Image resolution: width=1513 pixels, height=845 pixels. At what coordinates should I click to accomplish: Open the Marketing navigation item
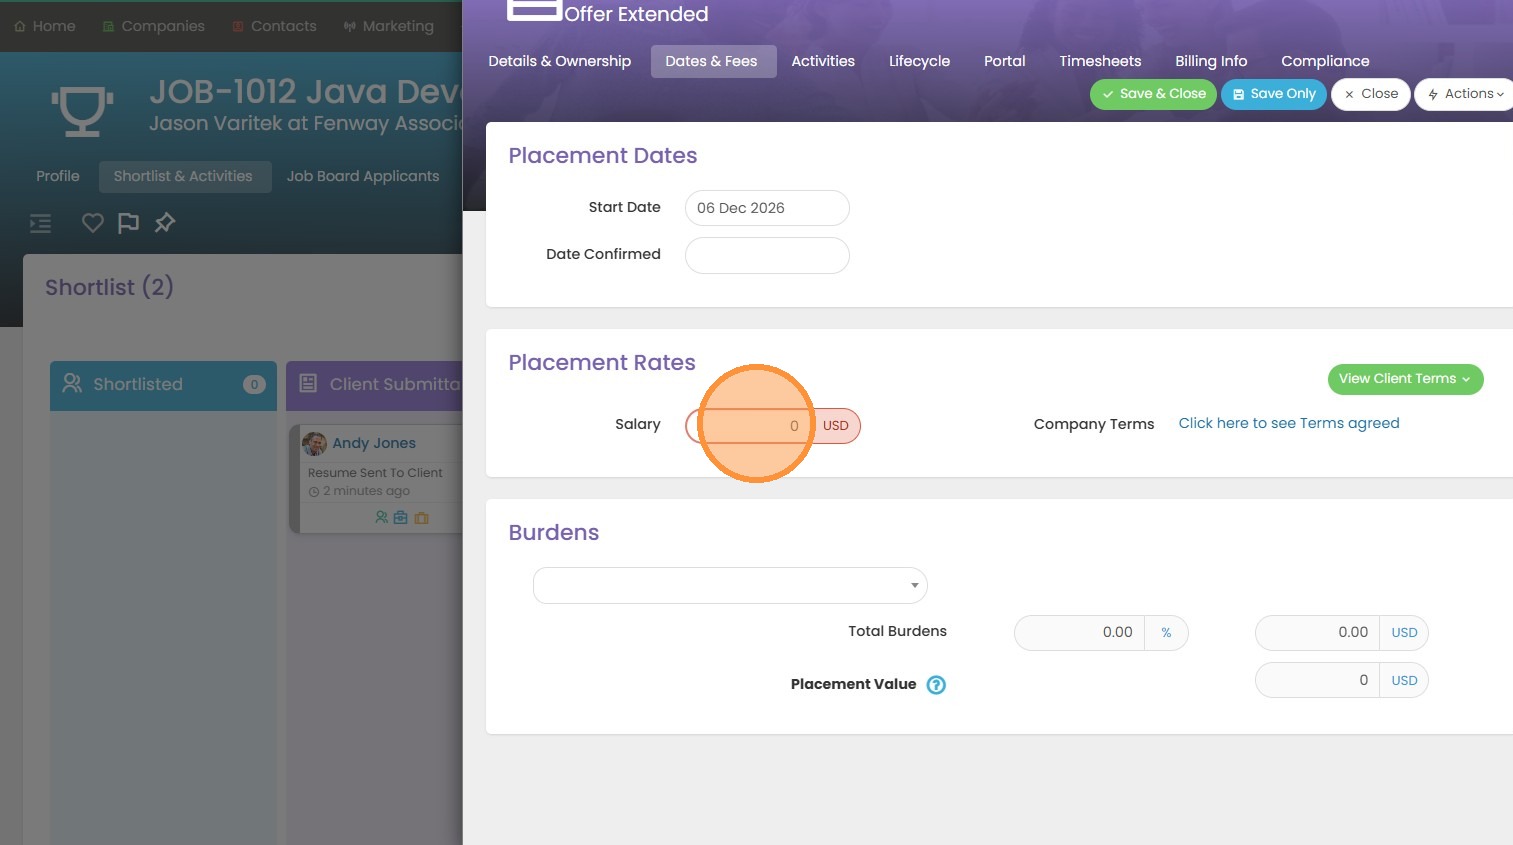(389, 26)
